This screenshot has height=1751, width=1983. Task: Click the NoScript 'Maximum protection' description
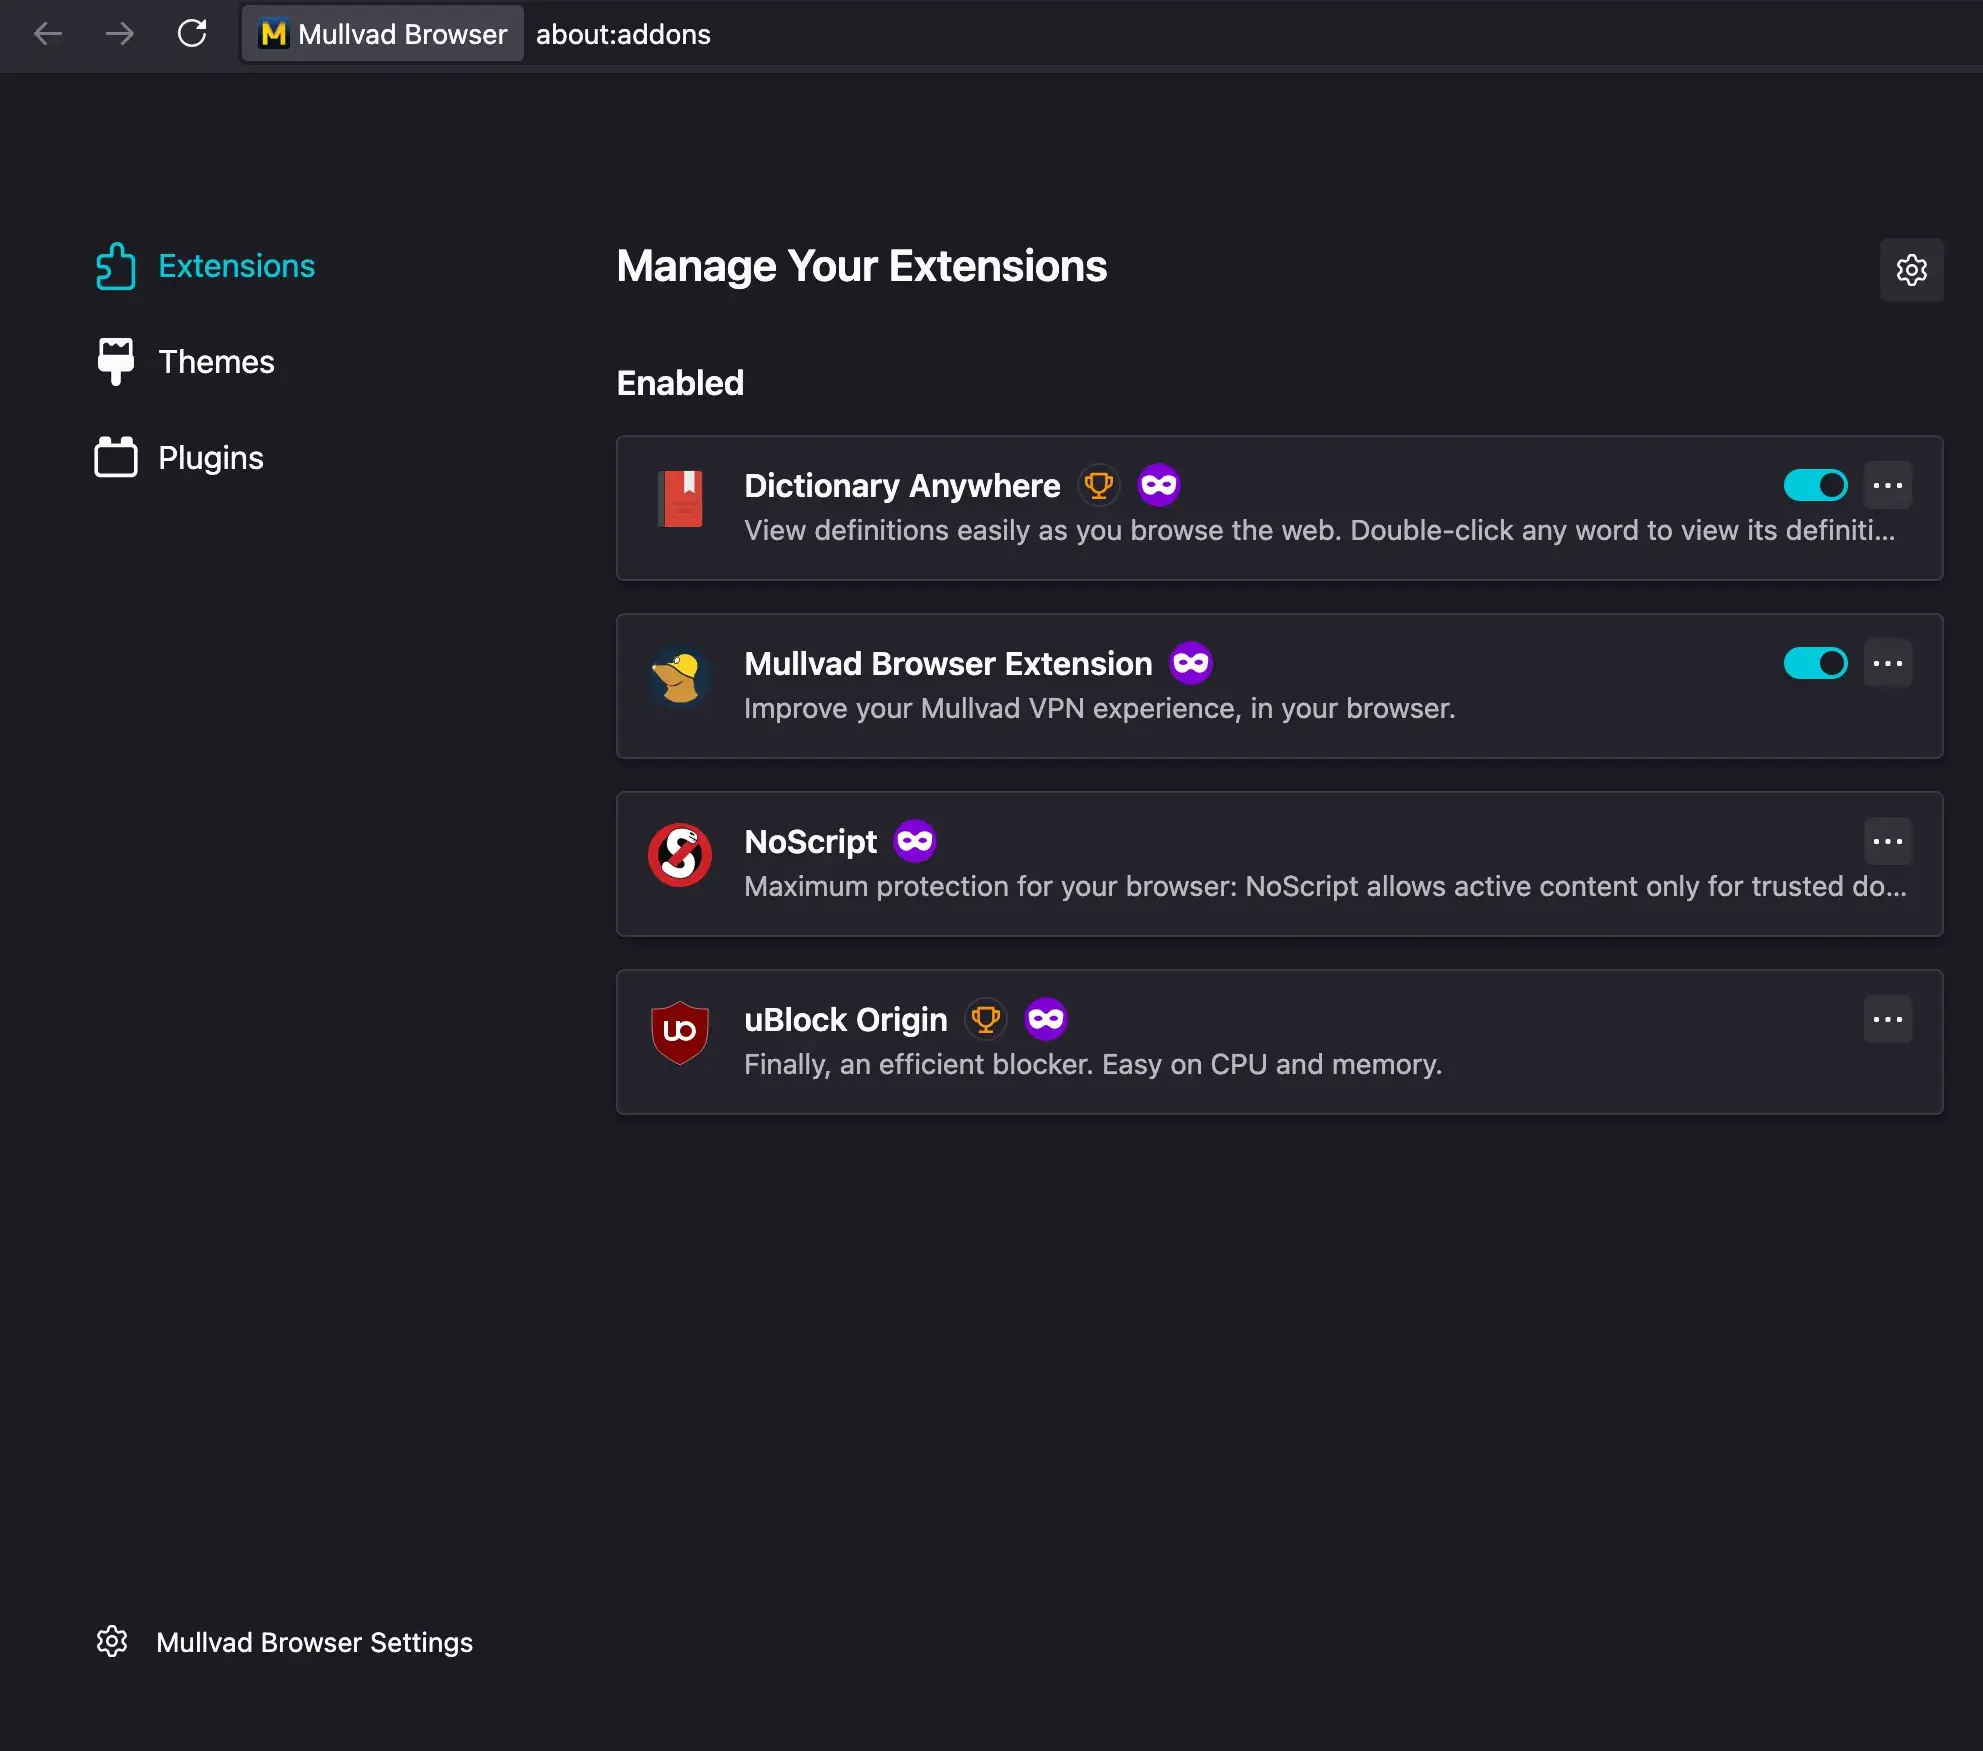point(1326,886)
